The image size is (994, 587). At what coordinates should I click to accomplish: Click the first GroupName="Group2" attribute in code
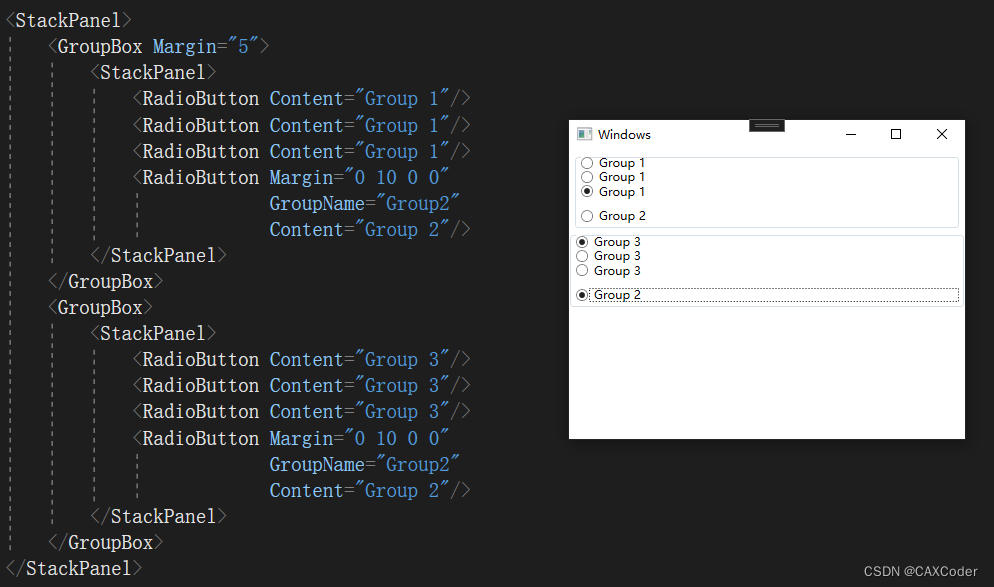coord(364,204)
